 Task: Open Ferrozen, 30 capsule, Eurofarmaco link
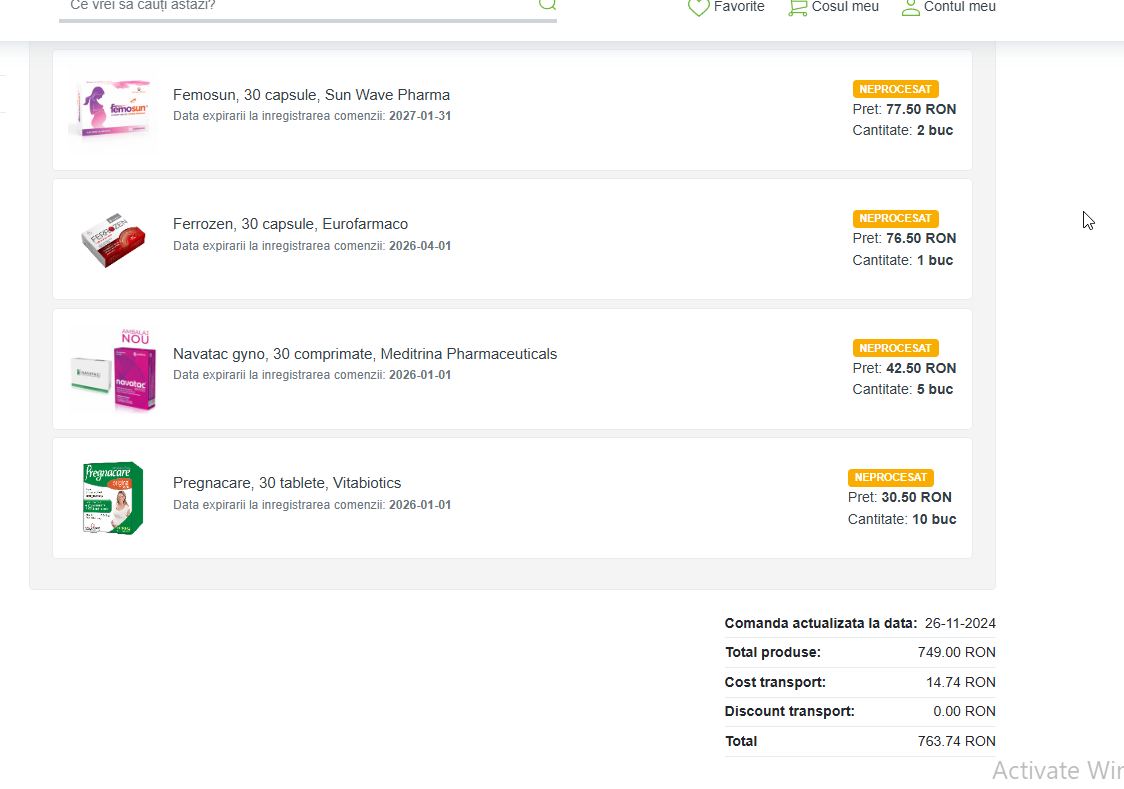point(290,224)
